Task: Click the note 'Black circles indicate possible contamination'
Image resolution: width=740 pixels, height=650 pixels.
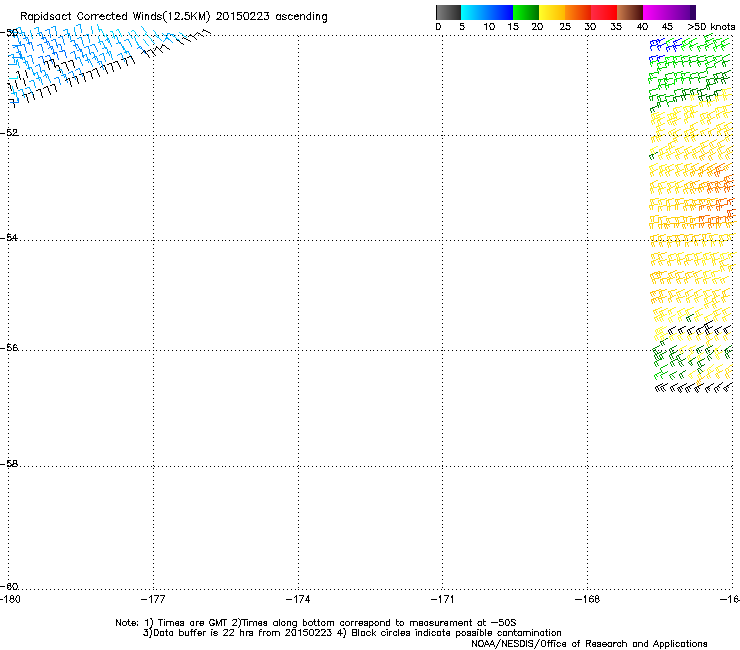Action: 456,633
